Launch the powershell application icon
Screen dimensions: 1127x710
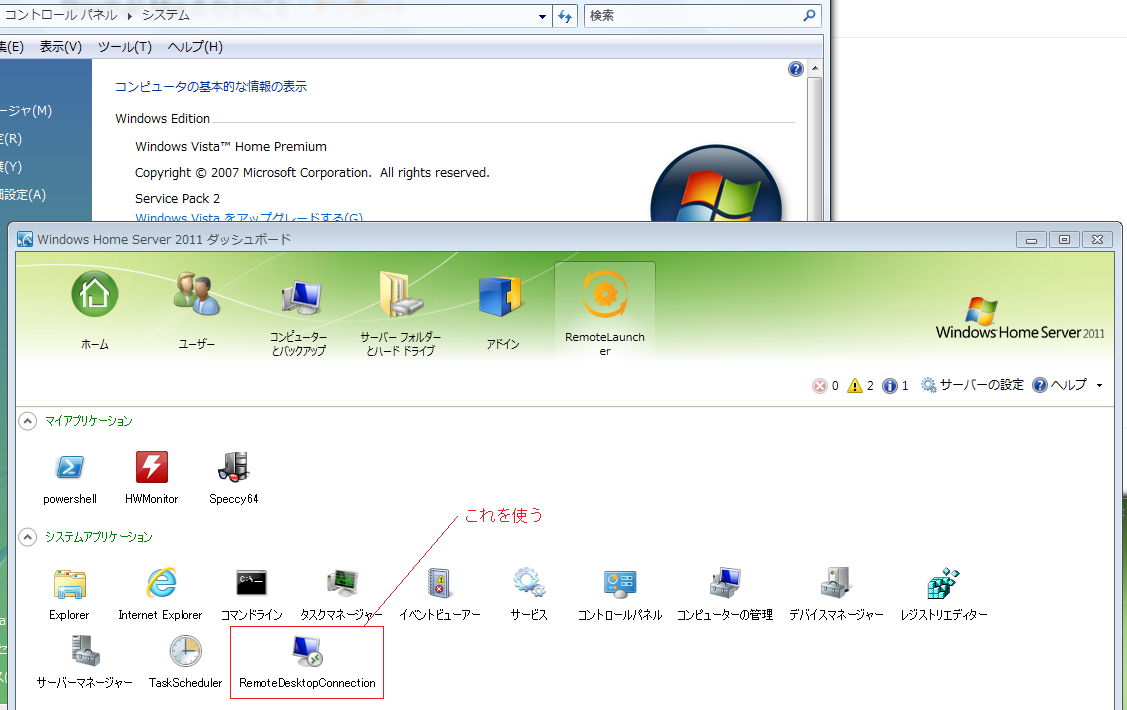[70, 478]
